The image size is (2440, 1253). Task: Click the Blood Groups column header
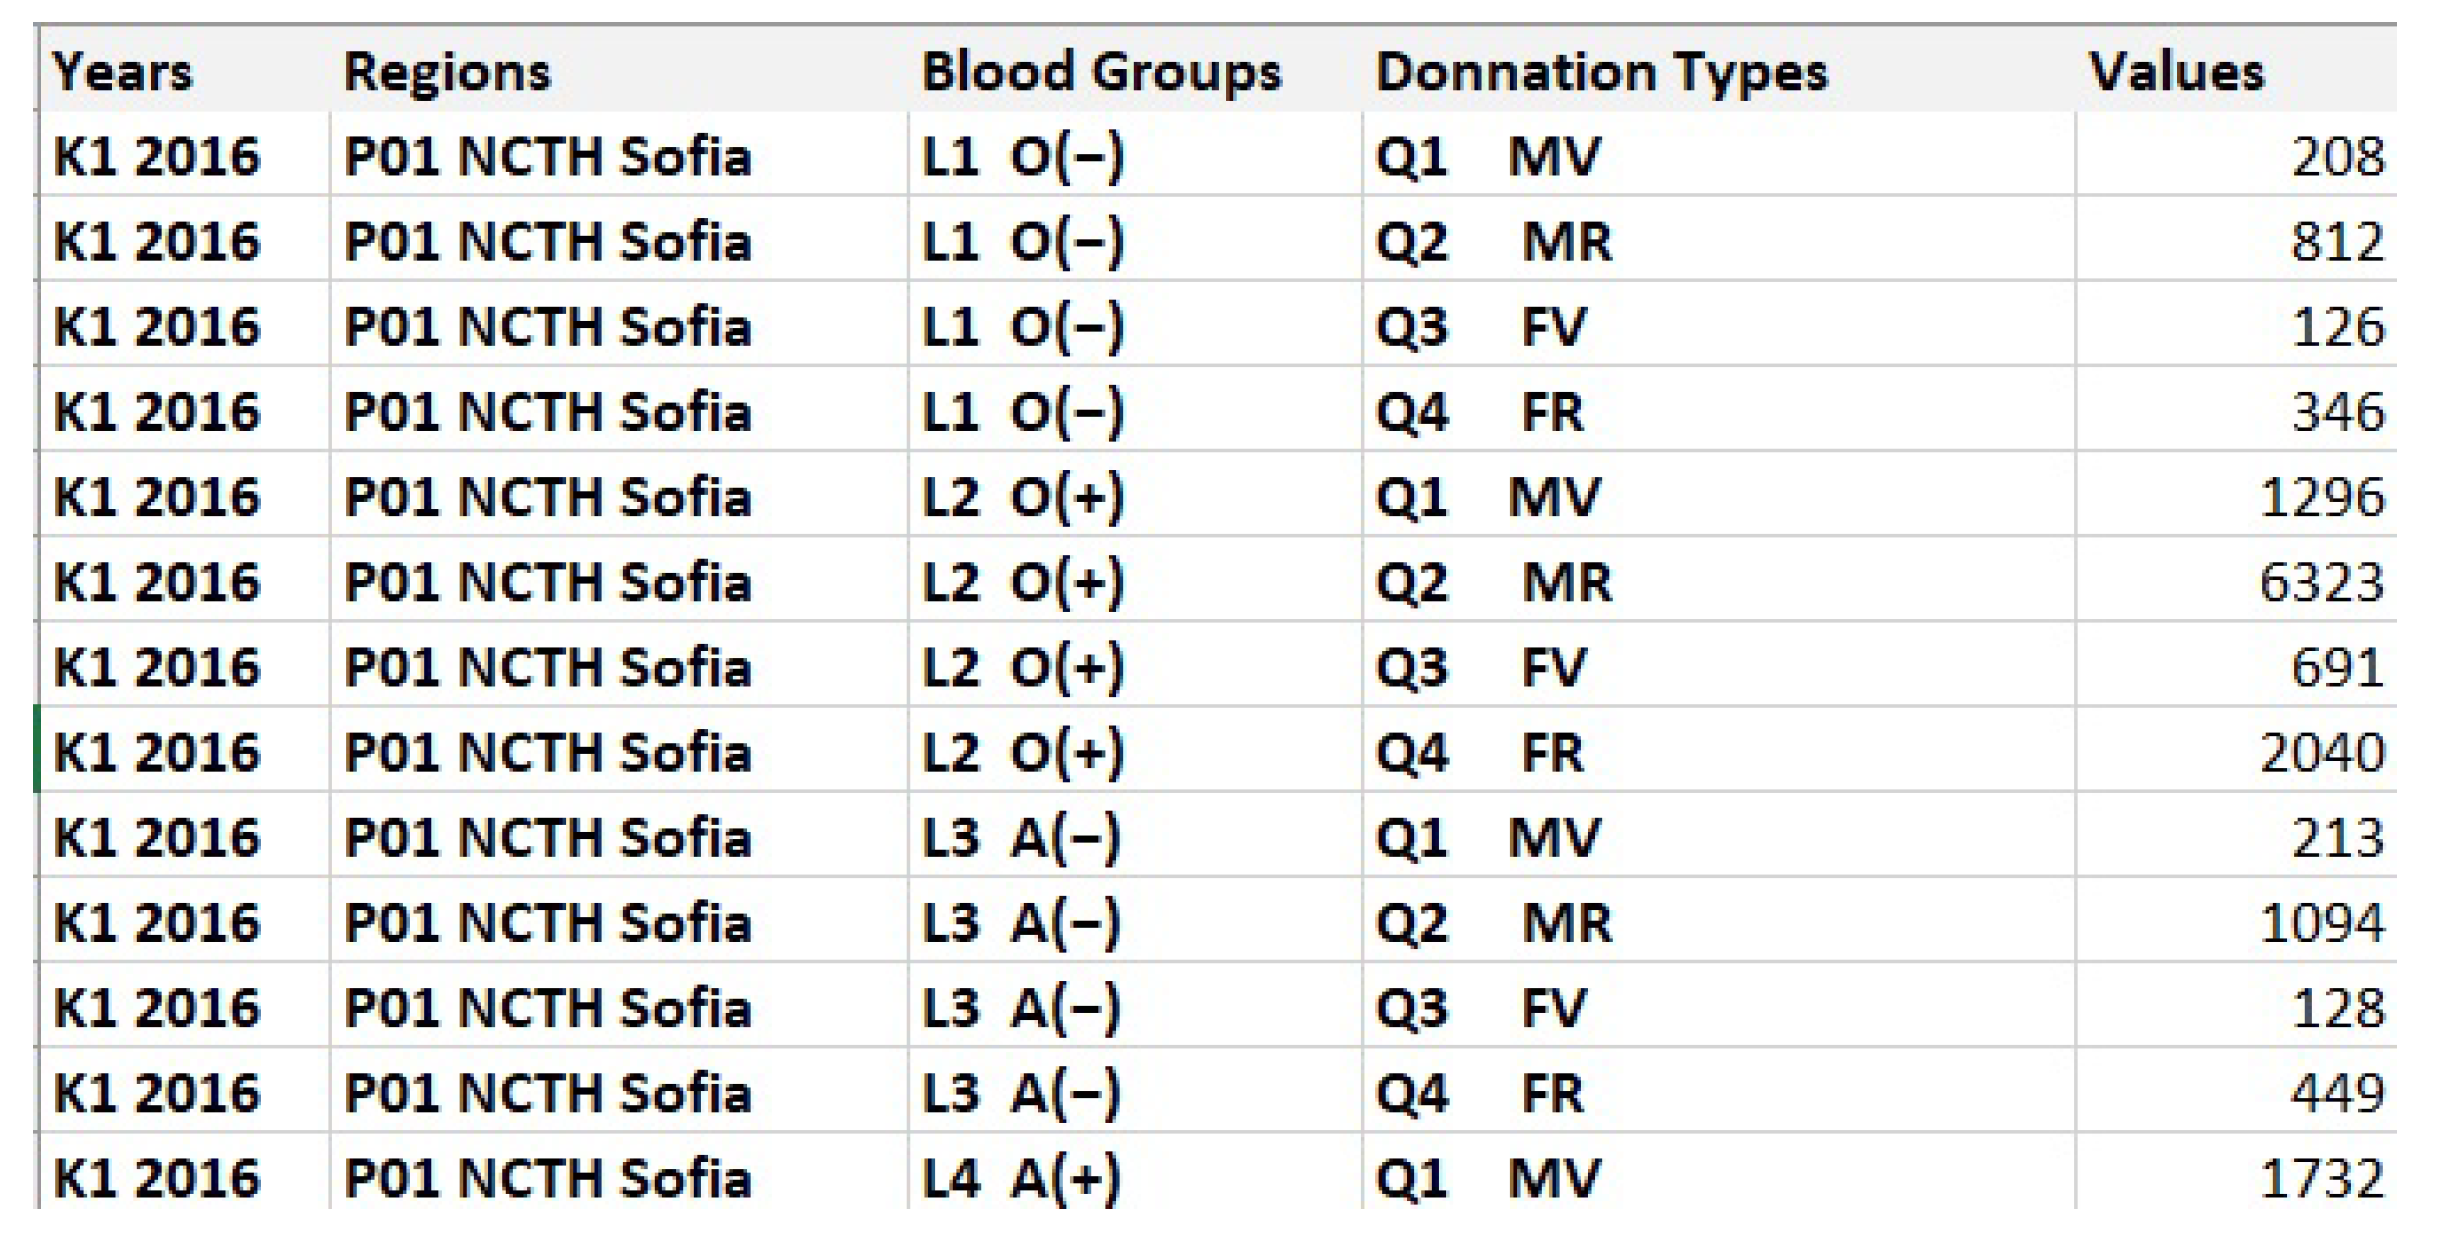tap(1101, 72)
